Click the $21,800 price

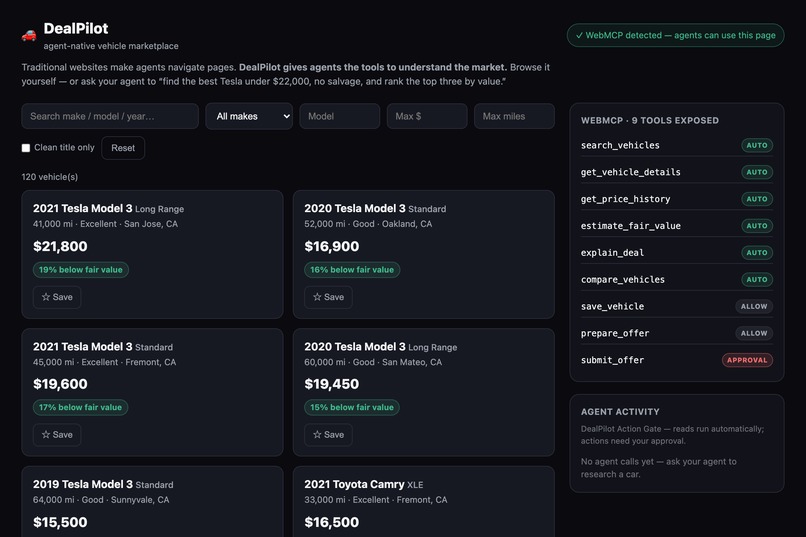pos(60,246)
